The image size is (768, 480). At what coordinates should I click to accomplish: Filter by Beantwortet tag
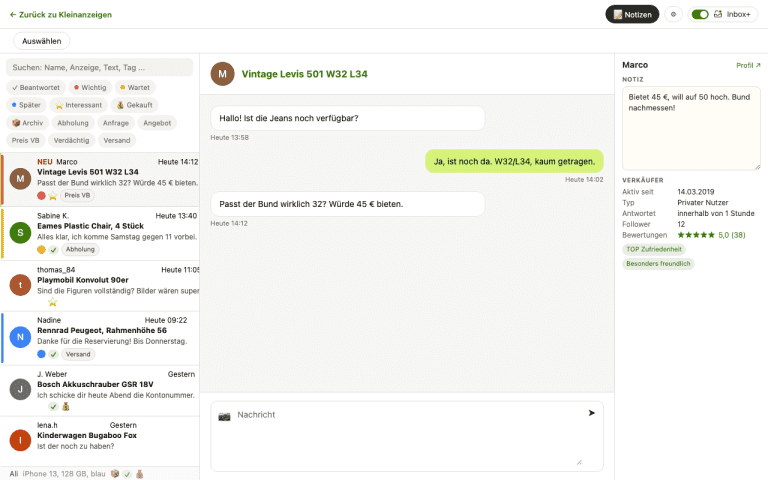[36, 87]
